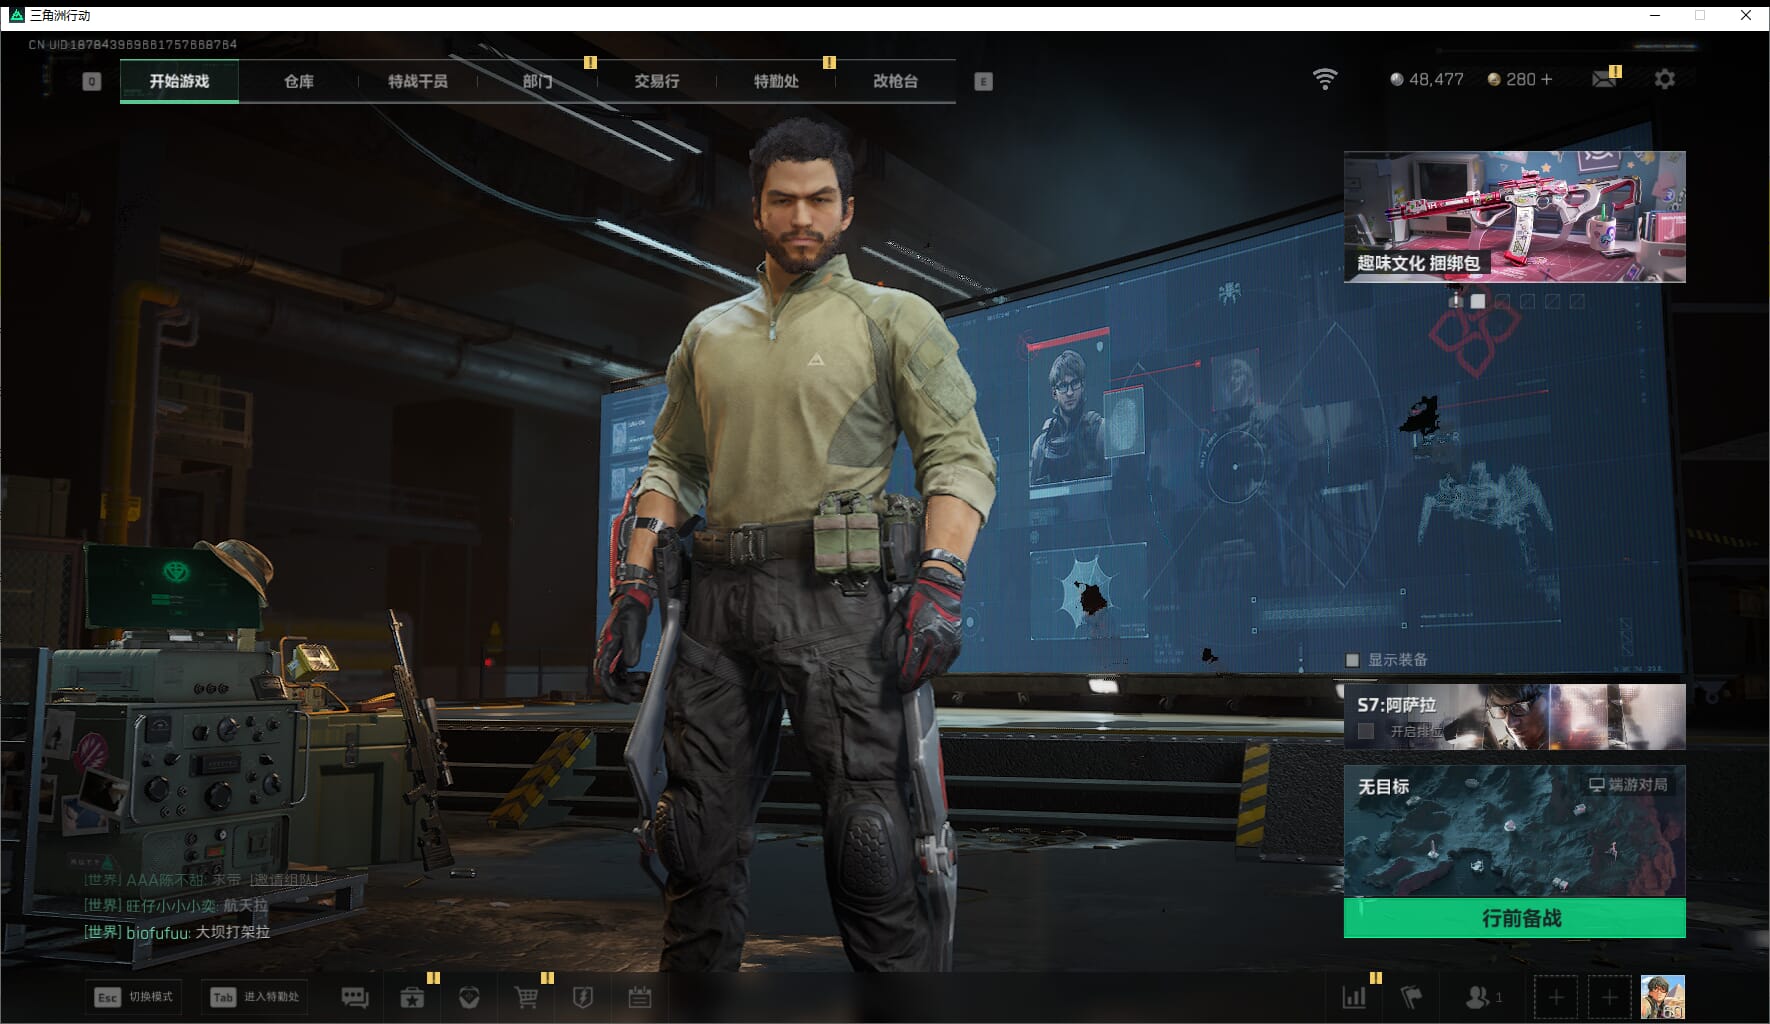Close the 三角洲行动 game window
Viewport: 1770px width, 1024px height.
click(1746, 15)
